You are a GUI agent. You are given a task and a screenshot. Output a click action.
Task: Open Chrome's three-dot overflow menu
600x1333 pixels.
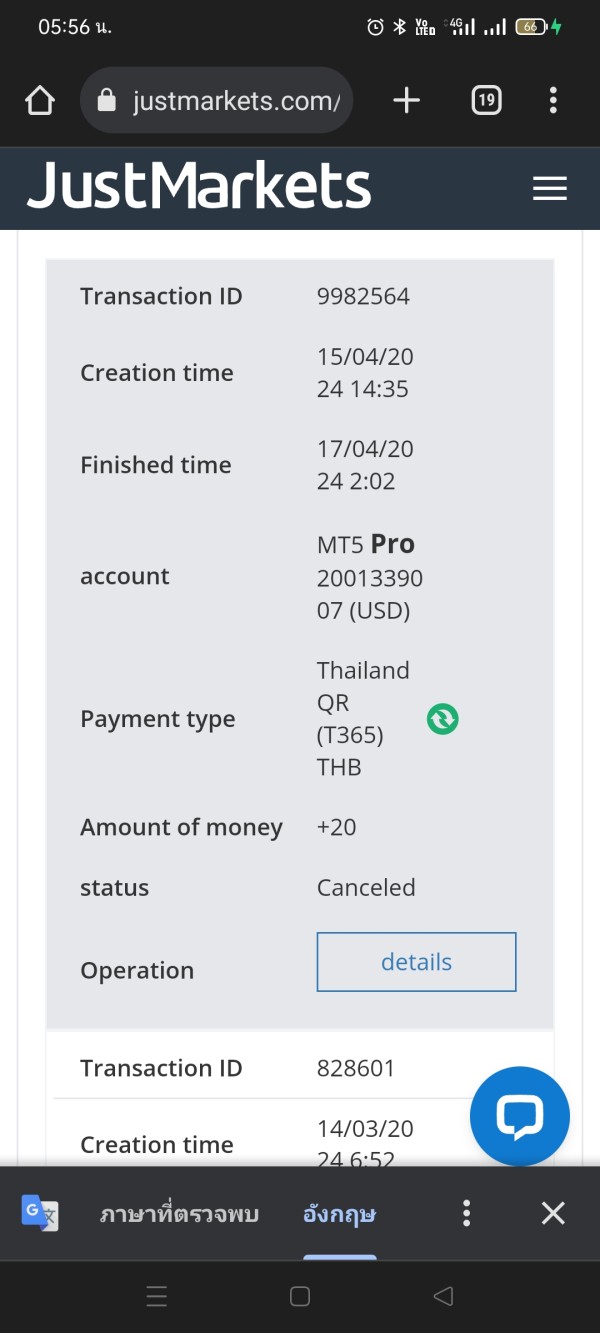click(x=553, y=100)
